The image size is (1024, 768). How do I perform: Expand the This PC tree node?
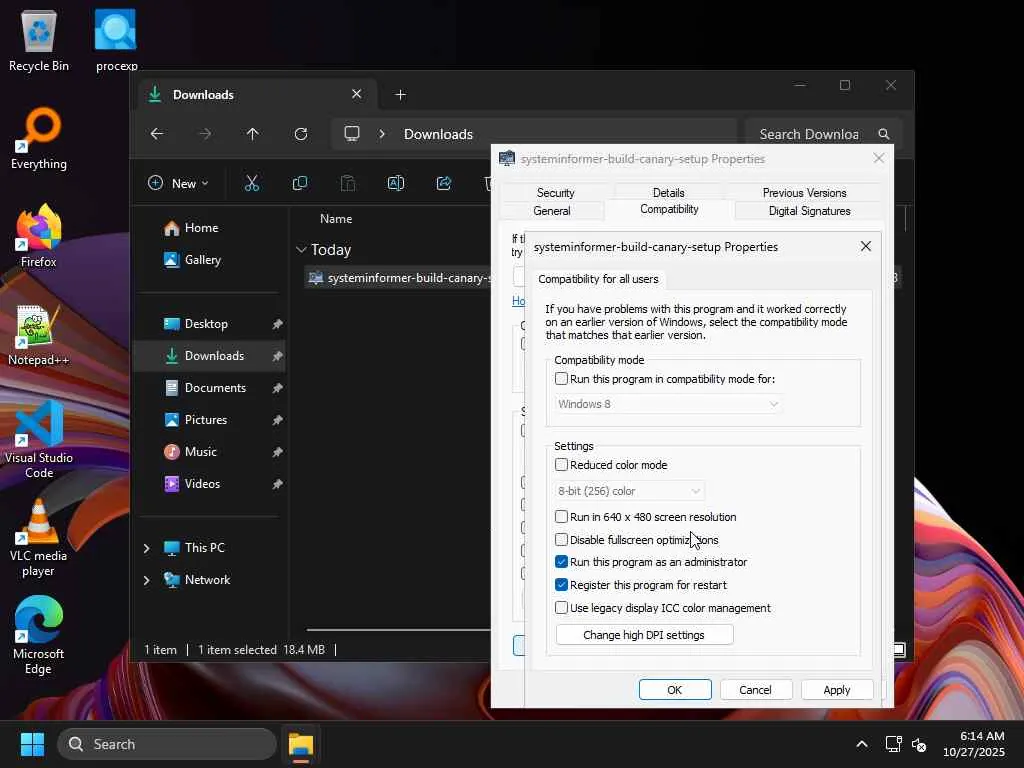click(147, 548)
